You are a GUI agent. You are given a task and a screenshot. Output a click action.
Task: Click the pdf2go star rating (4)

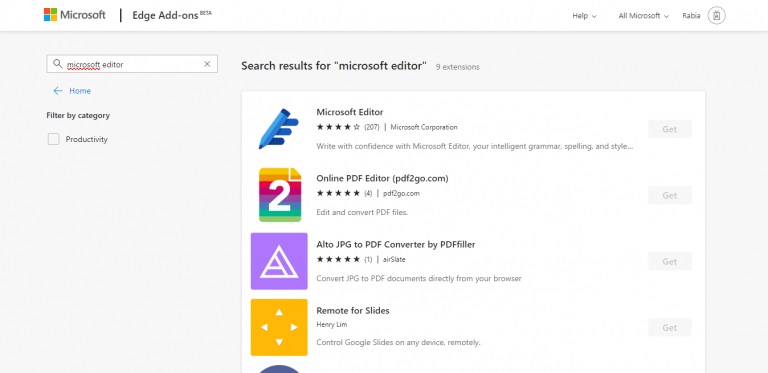coord(344,193)
